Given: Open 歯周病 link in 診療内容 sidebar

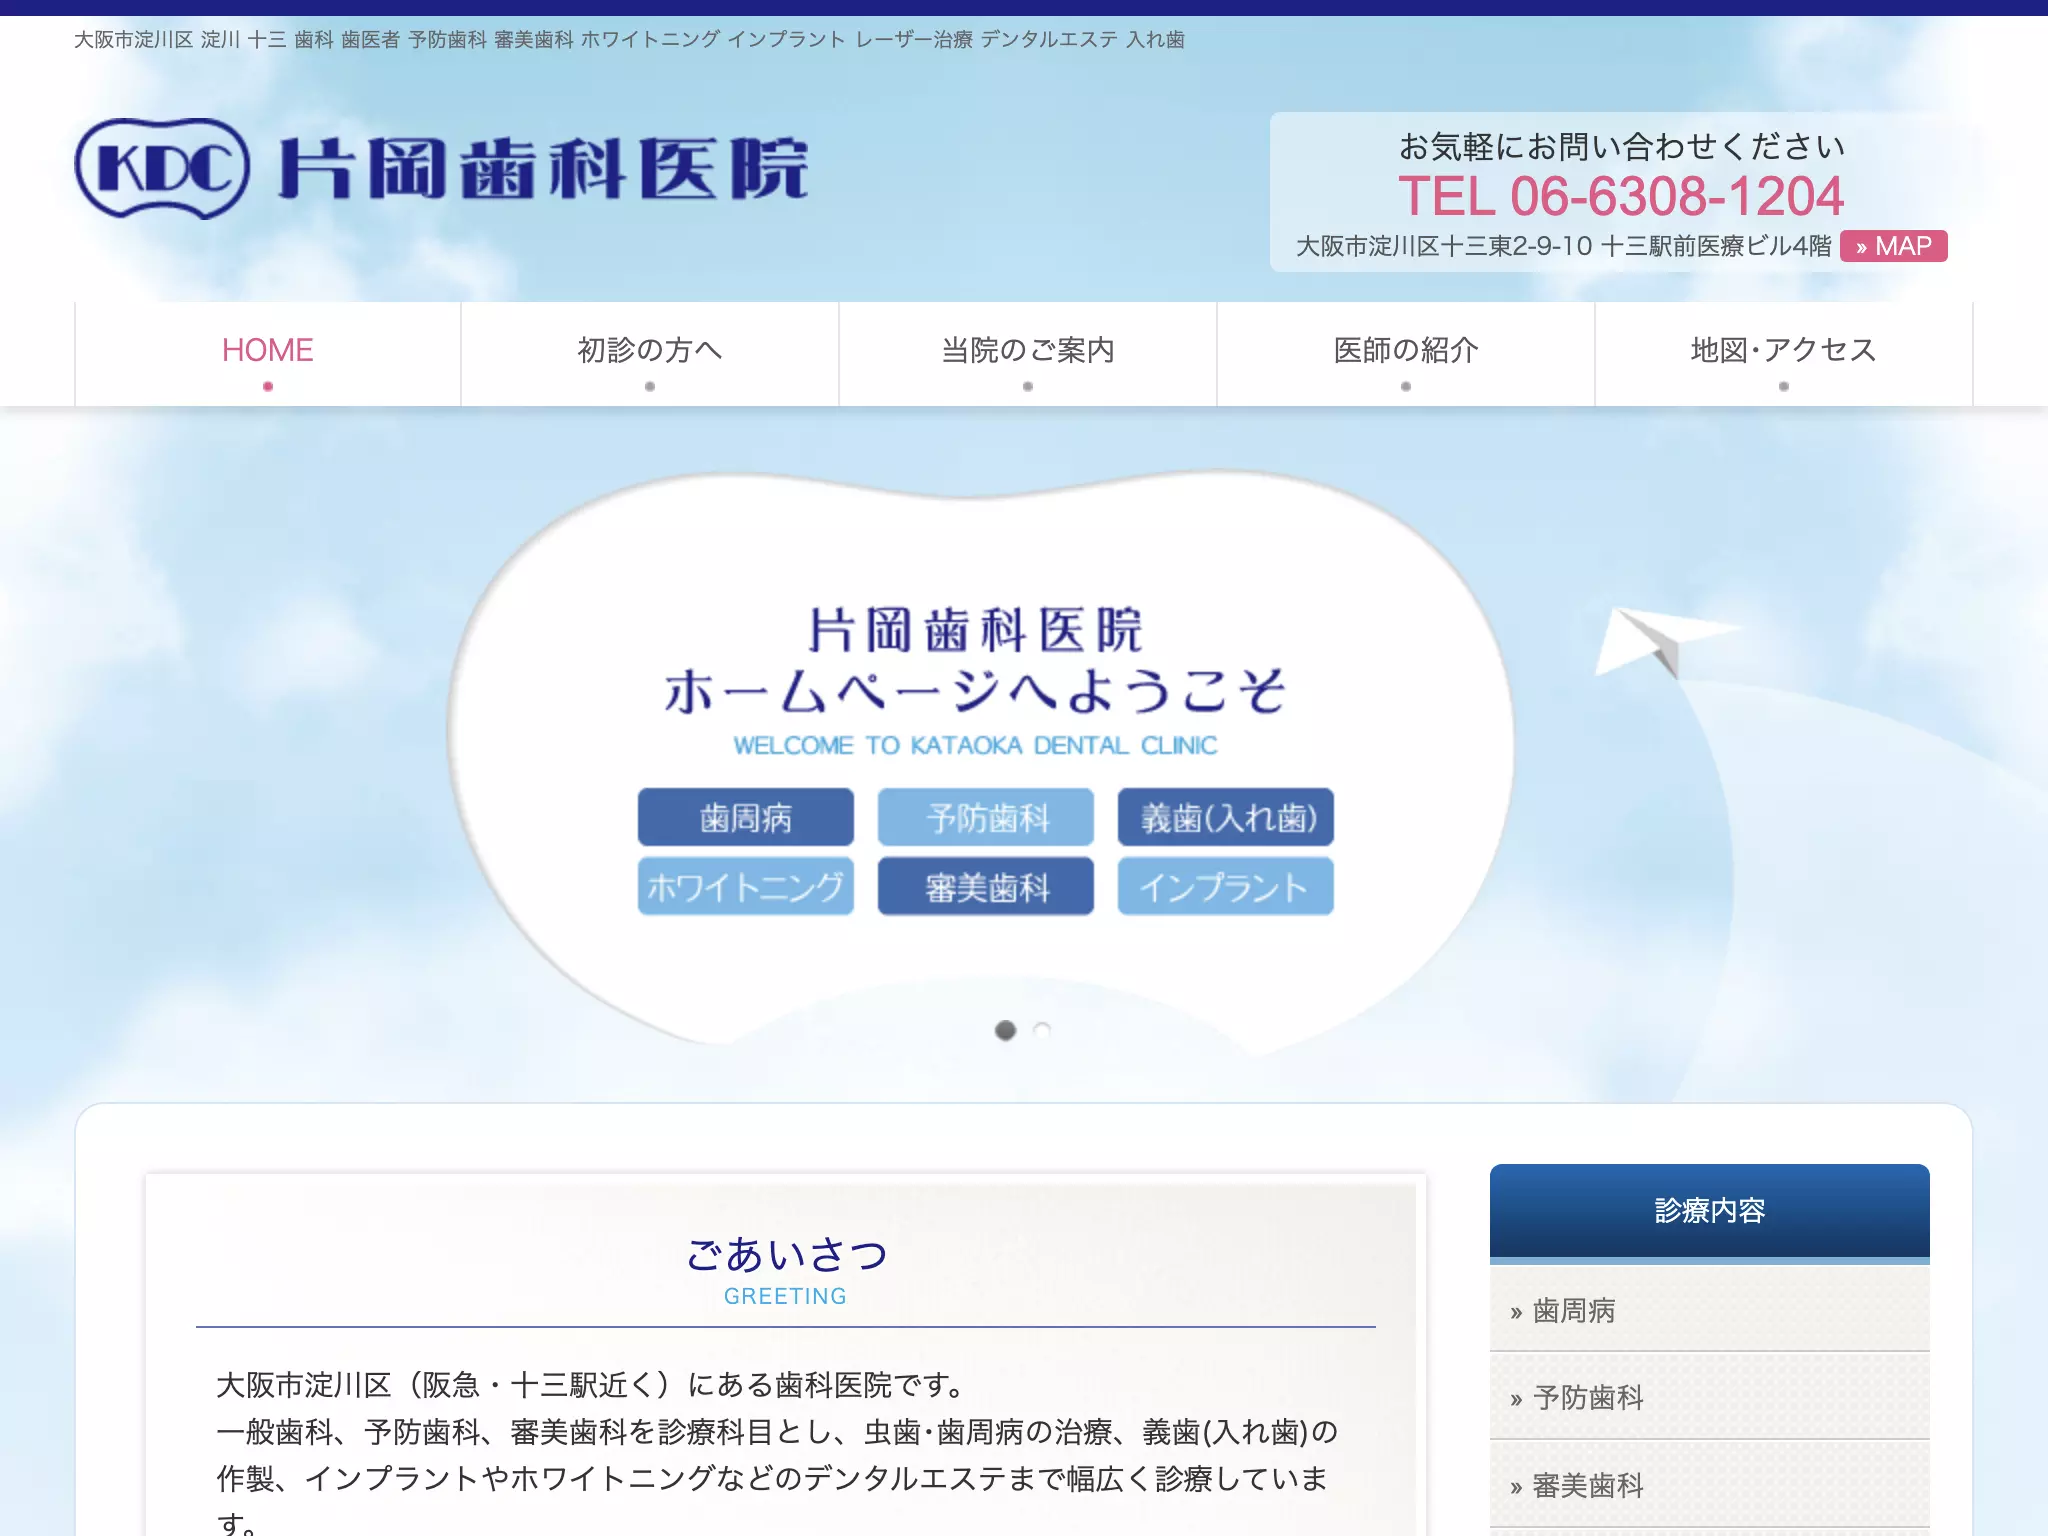Looking at the screenshot, I should pyautogui.click(x=1710, y=1310).
